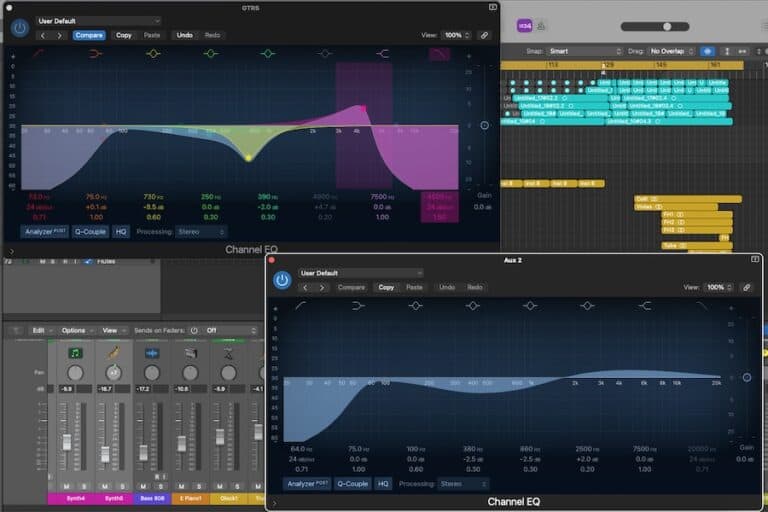This screenshot has width=768, height=512.
Task: Click the yellow EQ node on GTRS curve
Action: pos(248,158)
